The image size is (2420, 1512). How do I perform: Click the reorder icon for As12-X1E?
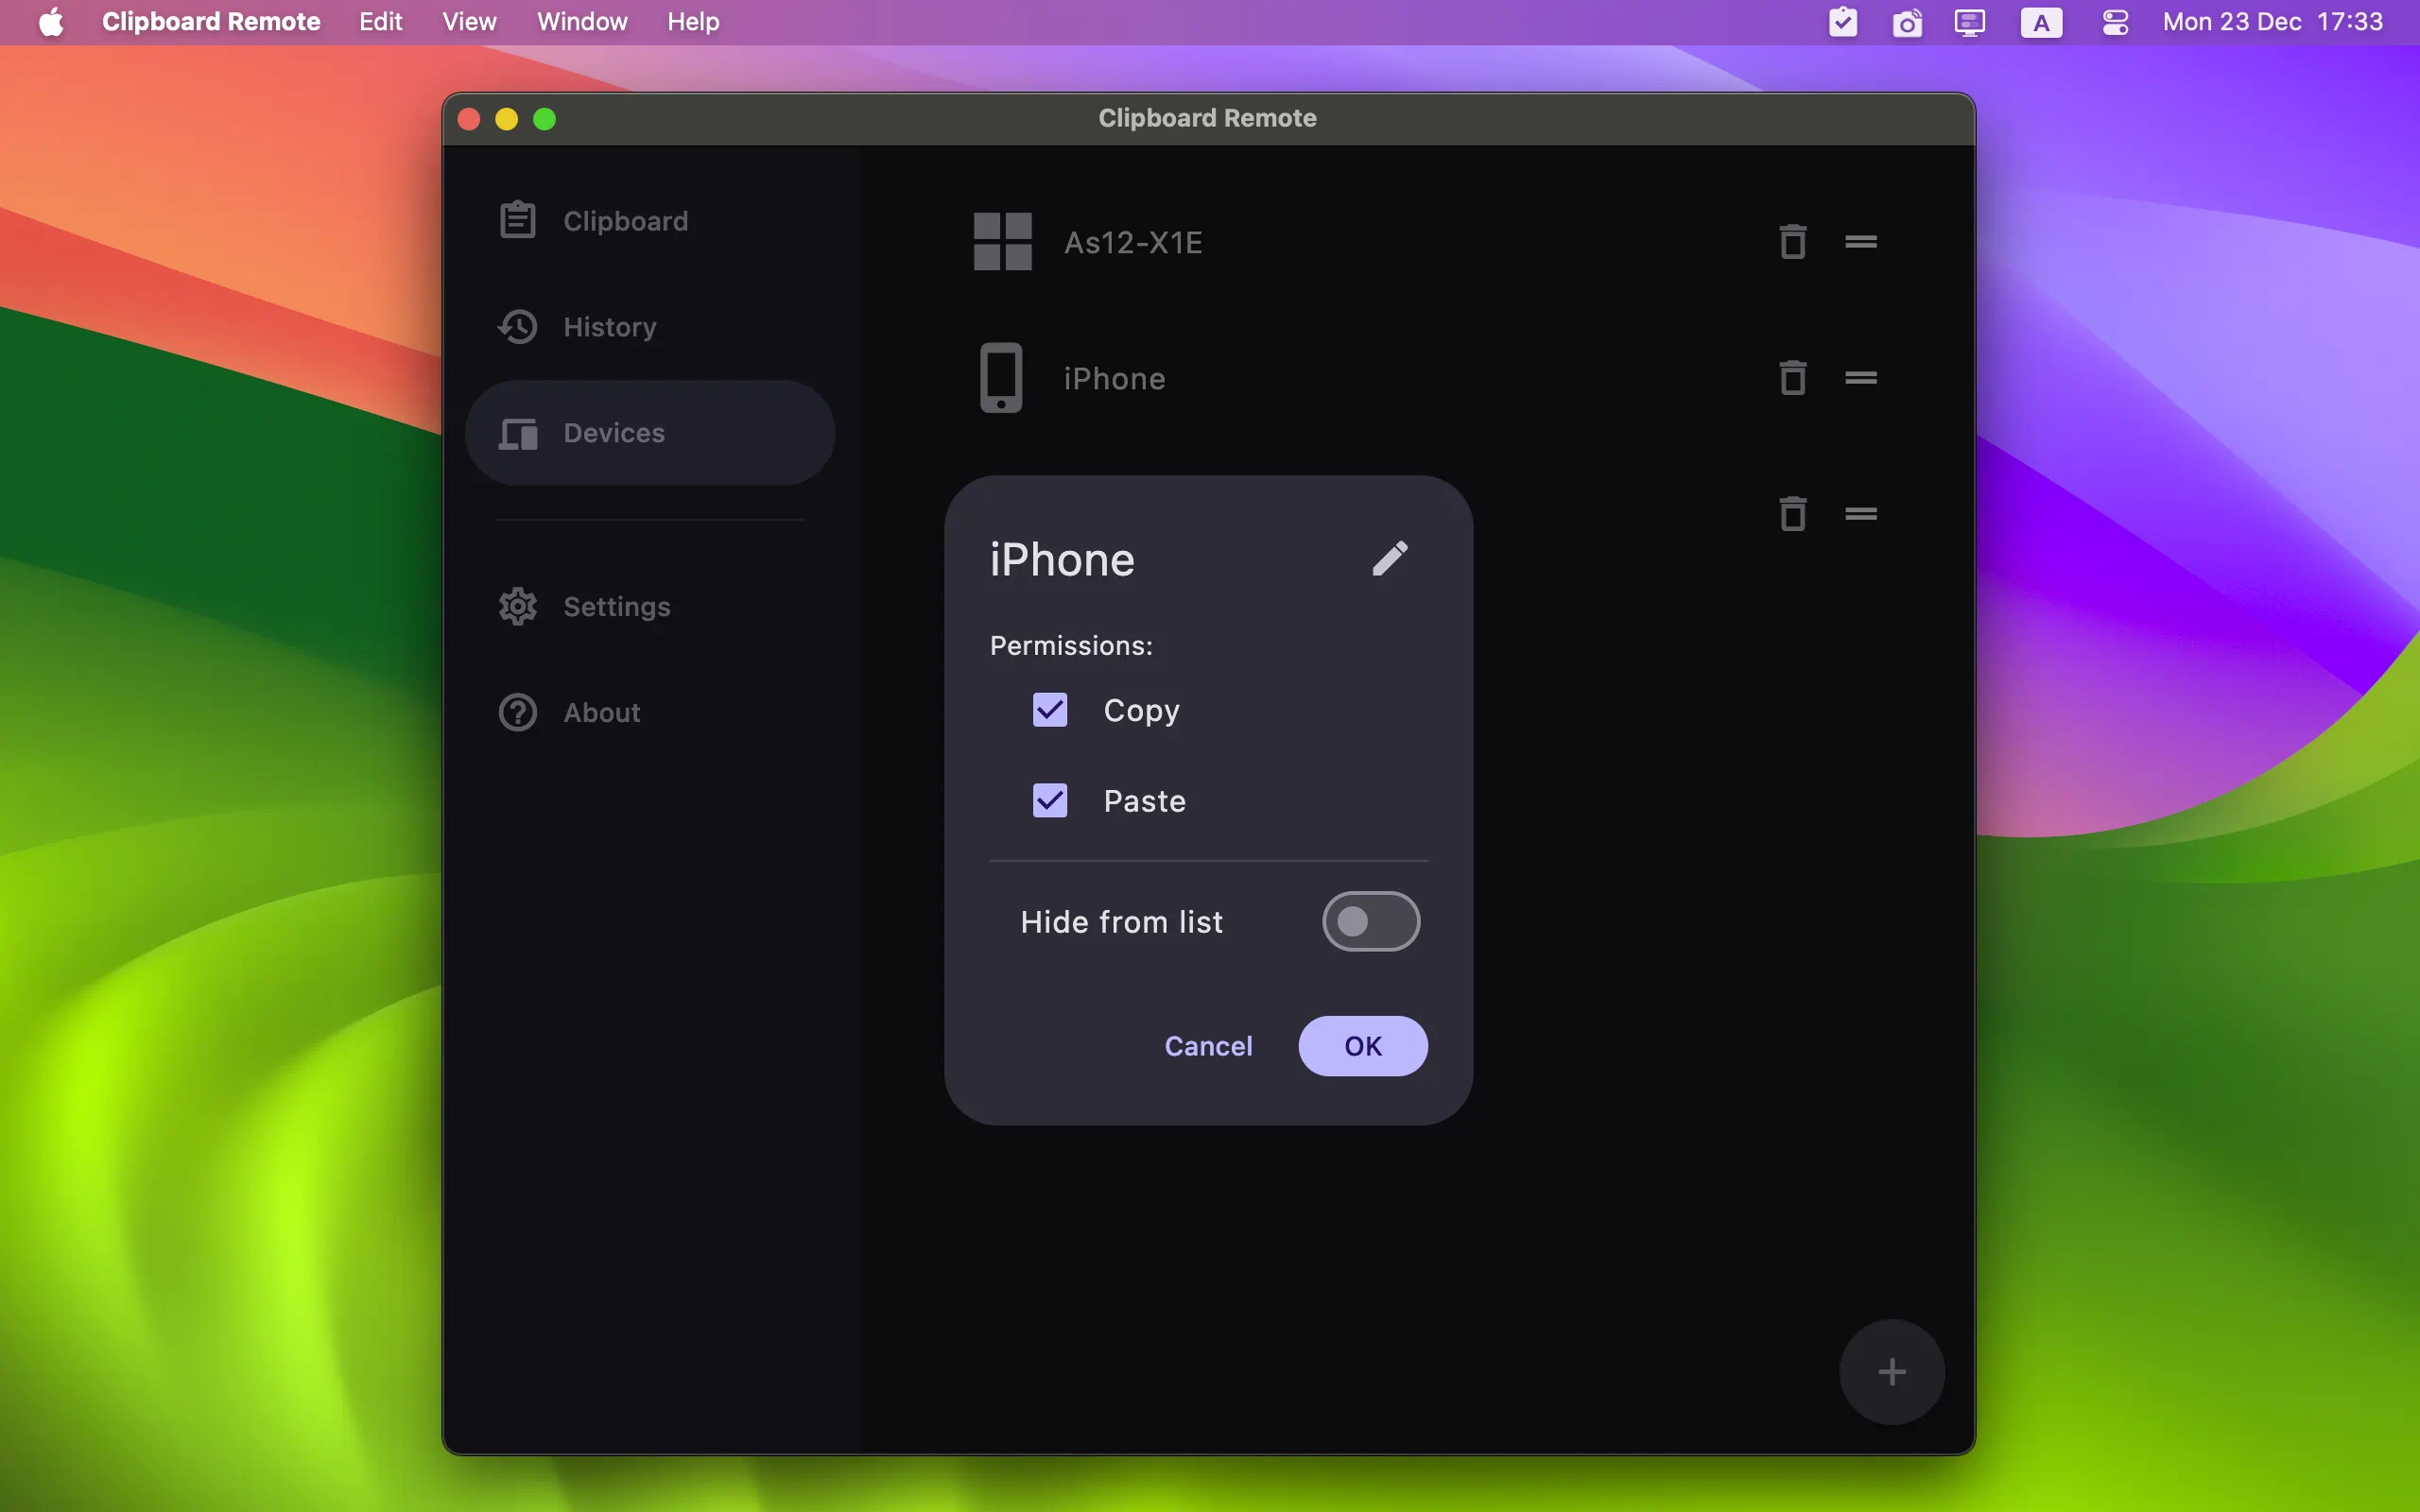pos(1860,240)
